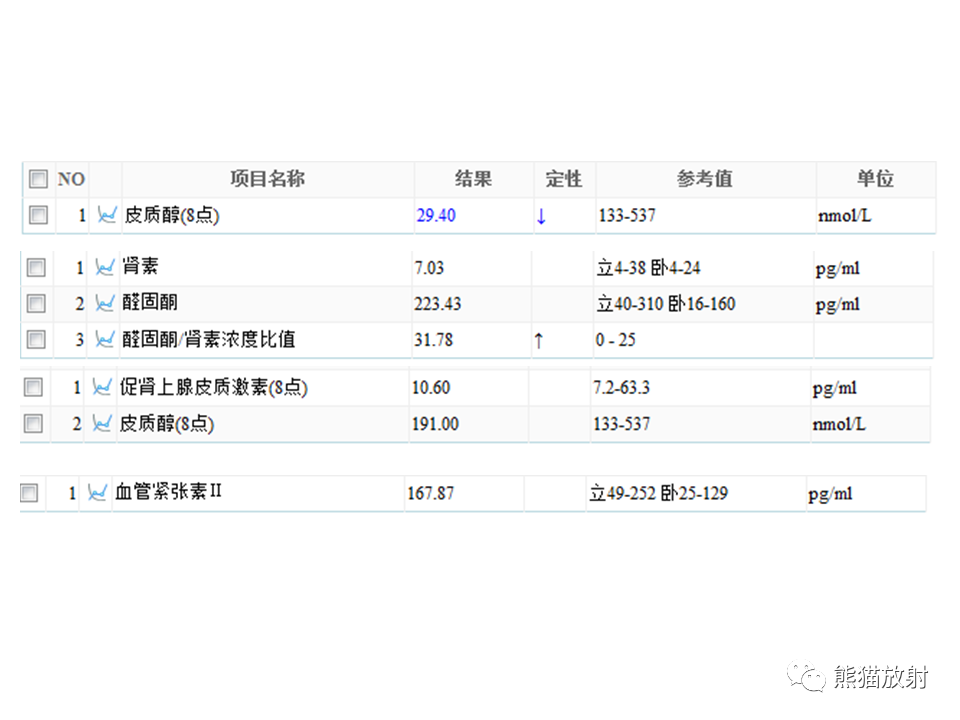The image size is (960, 720).
Task: Select the 血管紧张素II item name
Action: [x=168, y=491]
